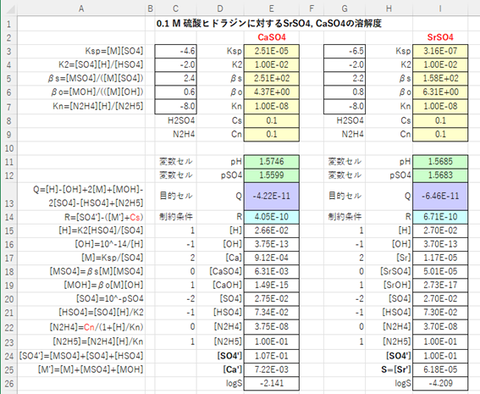Select the CaSO4 logS value -2.141
480x394 pixels.
pos(271,383)
